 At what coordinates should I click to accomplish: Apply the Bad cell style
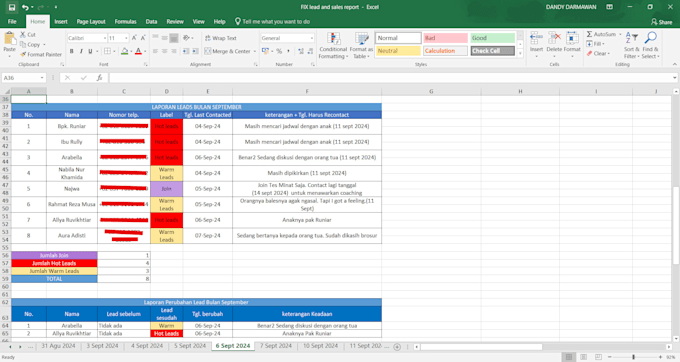445,38
